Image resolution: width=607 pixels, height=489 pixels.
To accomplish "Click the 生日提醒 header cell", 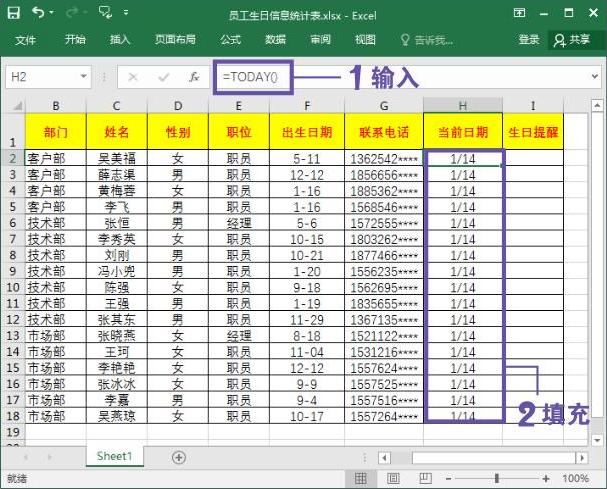I will [x=533, y=132].
